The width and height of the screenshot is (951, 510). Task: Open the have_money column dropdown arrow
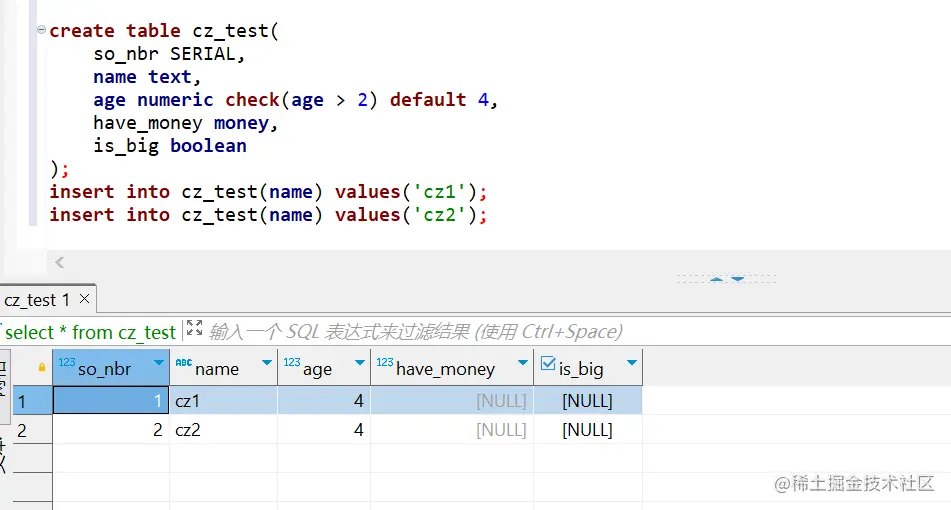pyautogui.click(x=522, y=362)
